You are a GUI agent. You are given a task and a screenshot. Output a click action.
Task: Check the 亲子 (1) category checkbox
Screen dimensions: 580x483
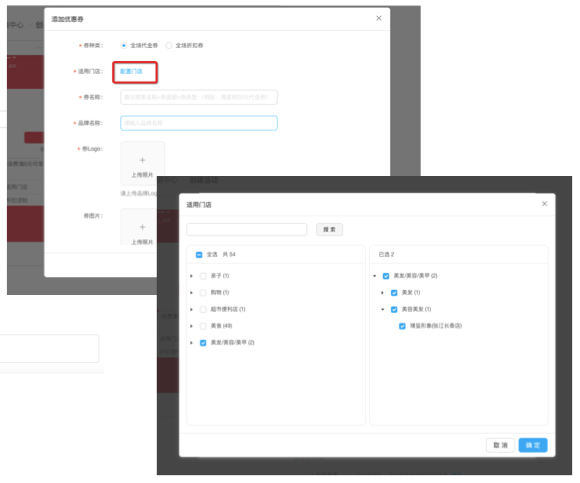tap(203, 276)
